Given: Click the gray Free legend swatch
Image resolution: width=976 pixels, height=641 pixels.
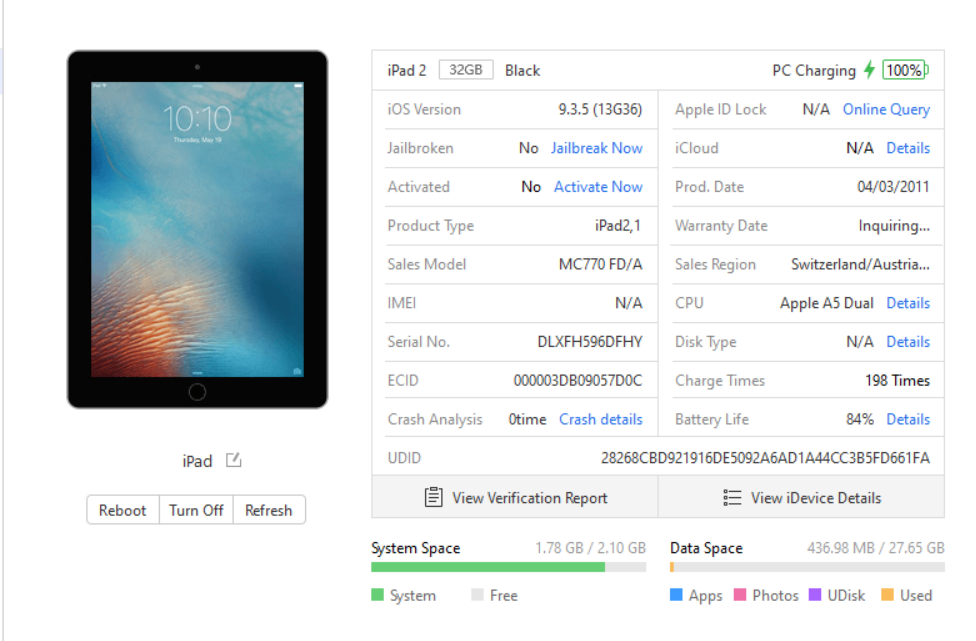Looking at the screenshot, I should (477, 594).
